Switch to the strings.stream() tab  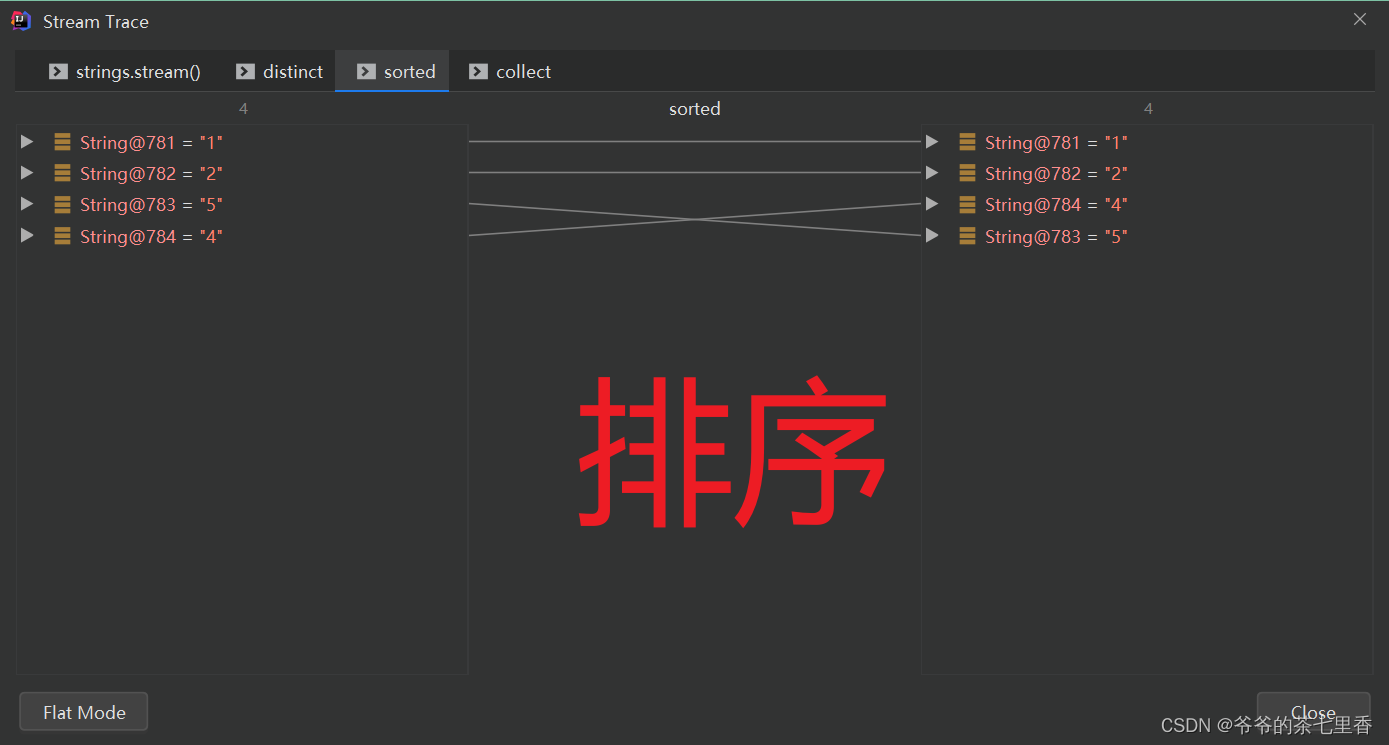(x=125, y=72)
